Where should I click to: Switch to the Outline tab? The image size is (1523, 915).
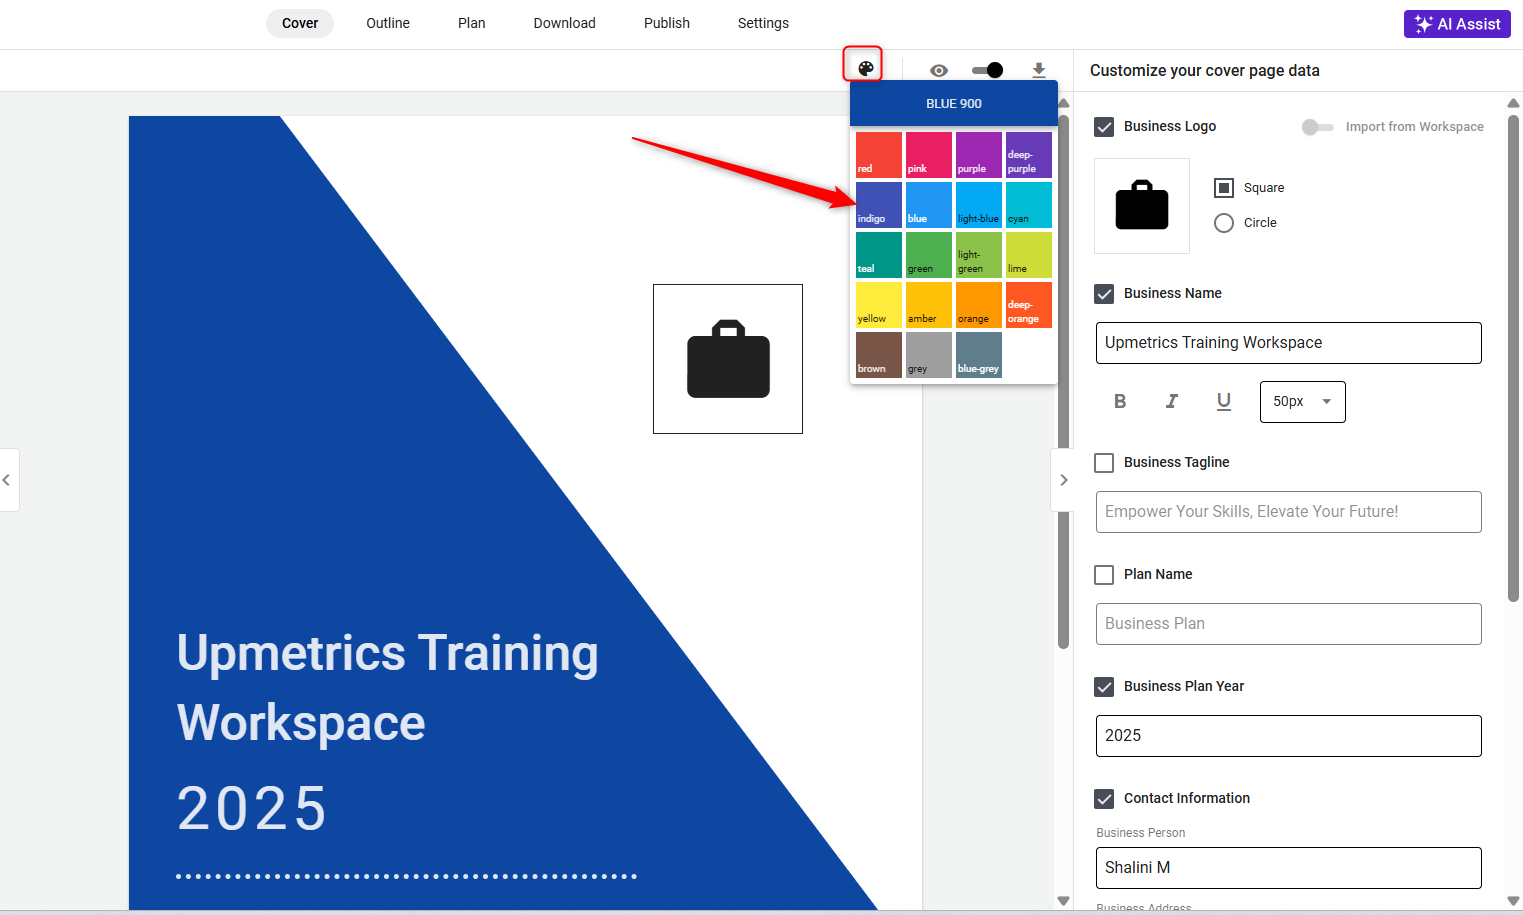tap(388, 23)
